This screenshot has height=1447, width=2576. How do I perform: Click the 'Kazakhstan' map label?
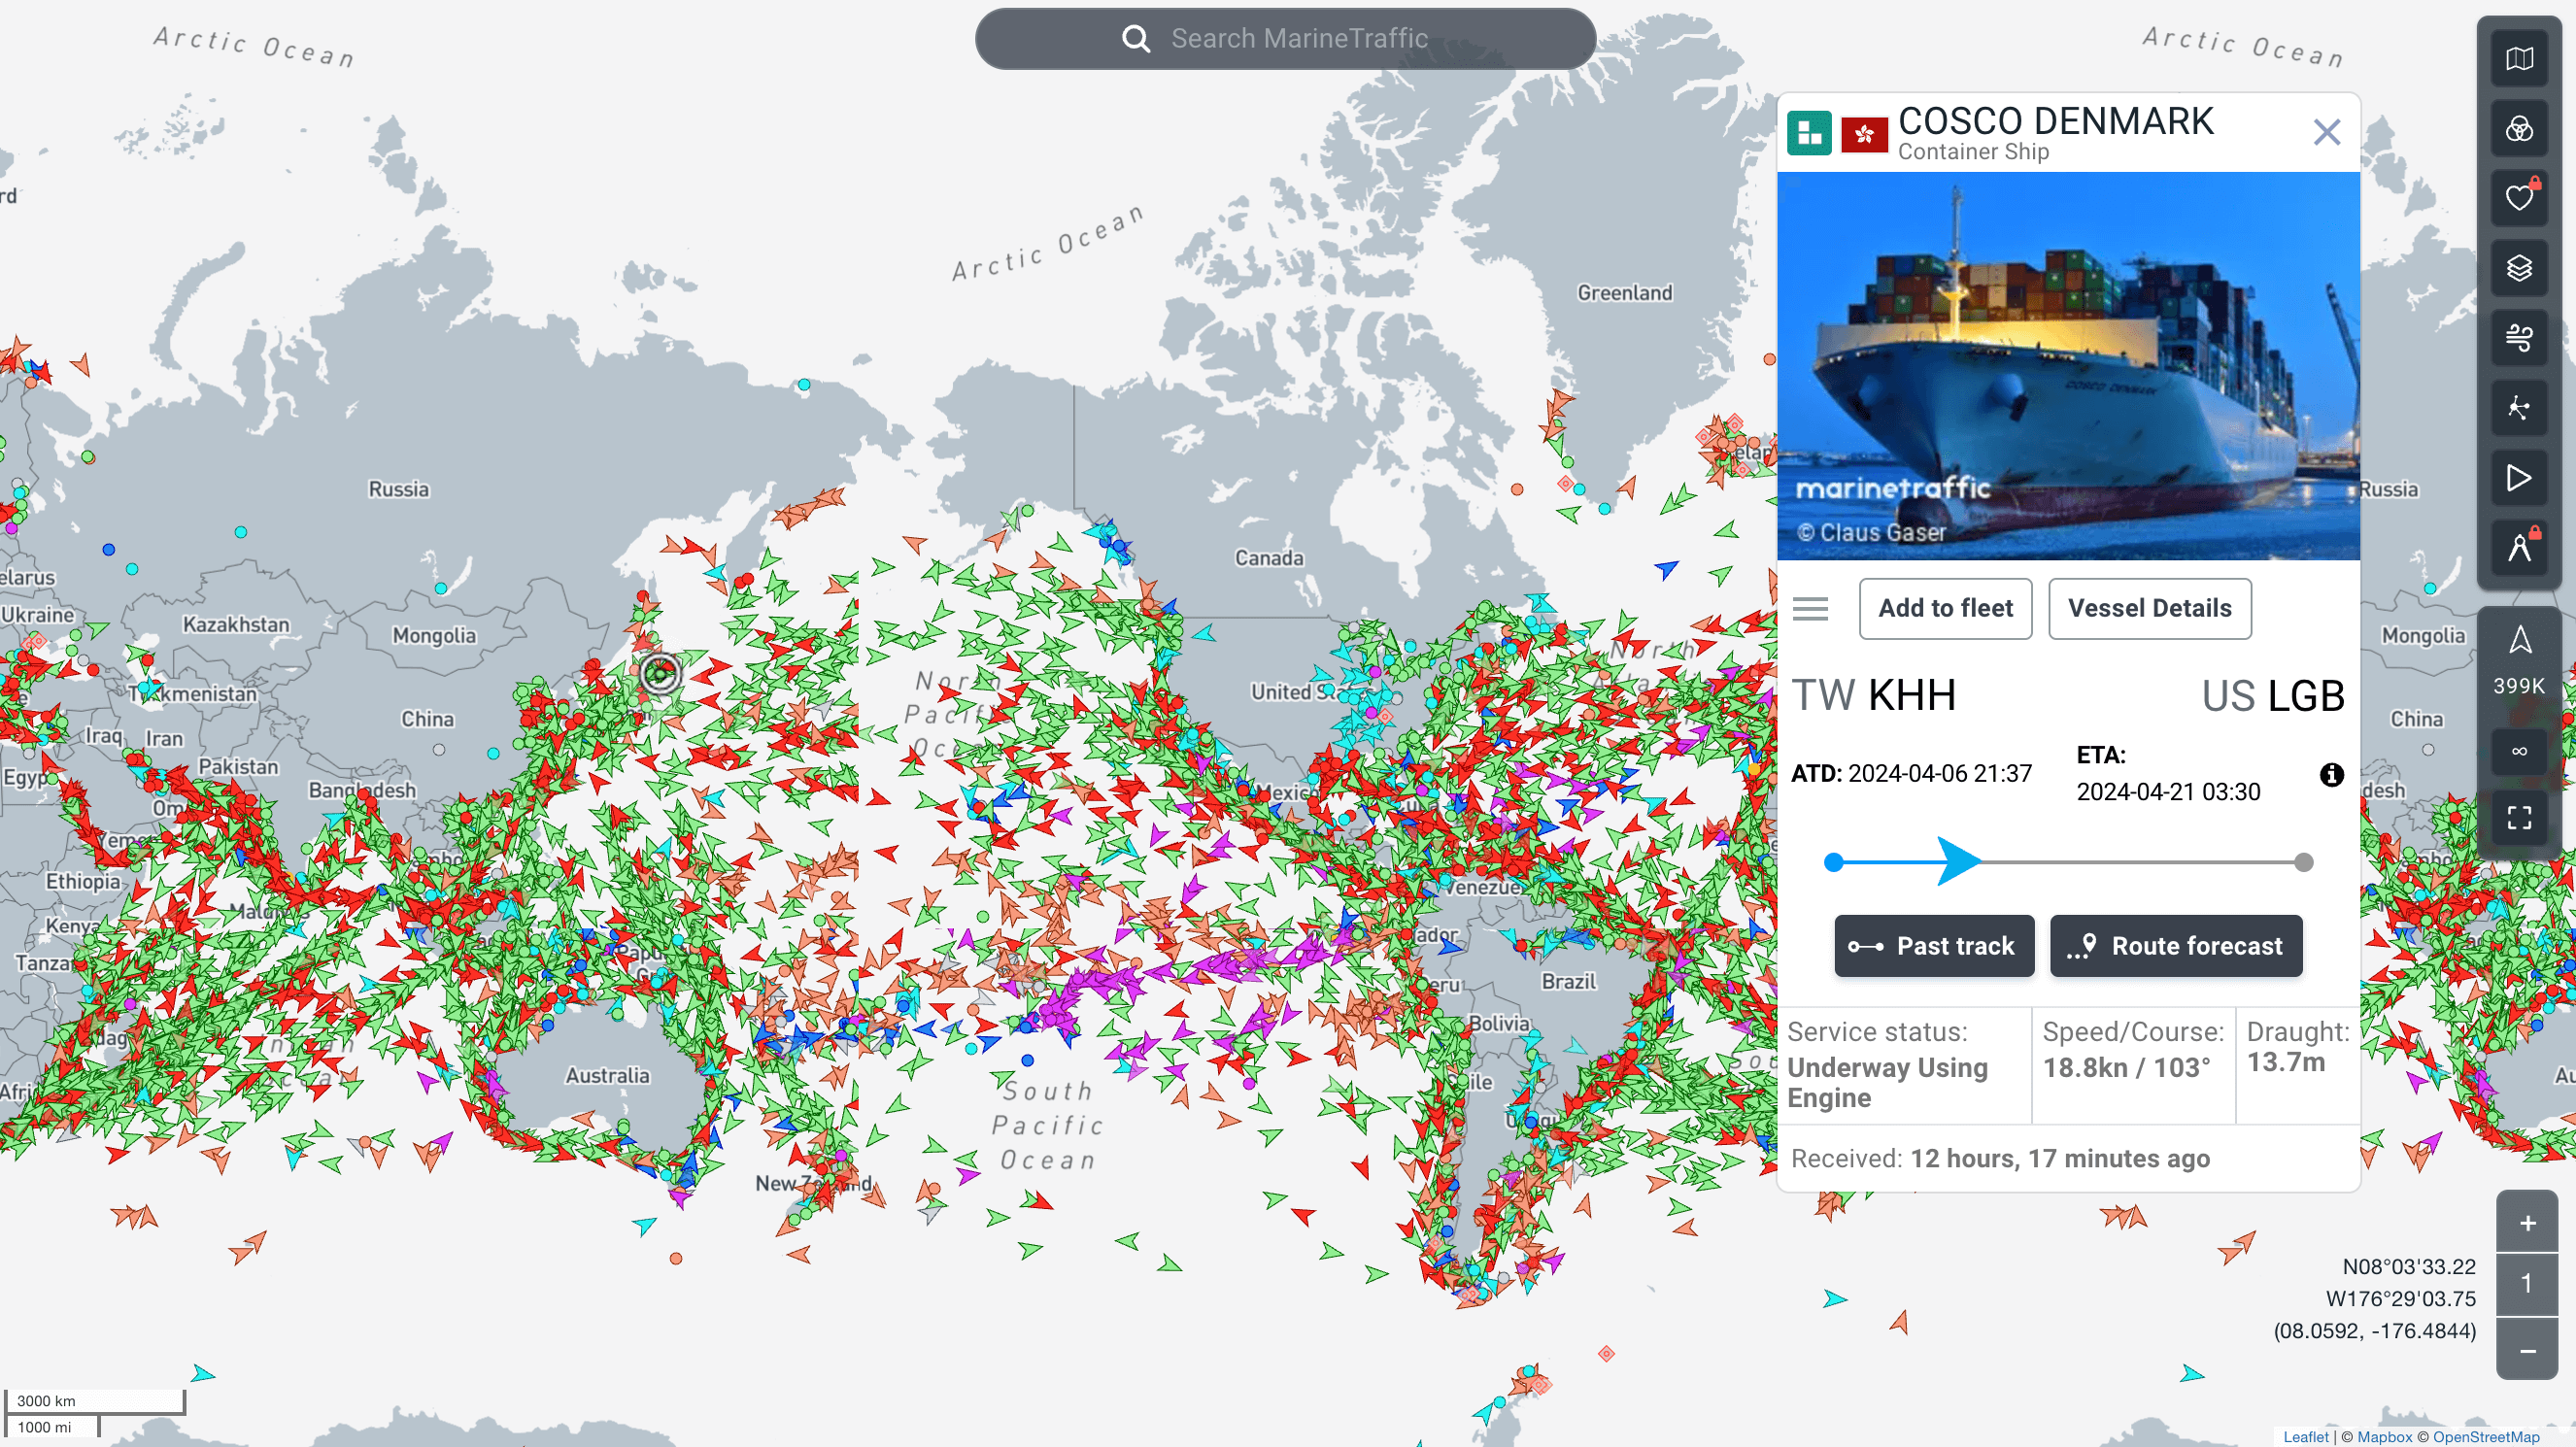tap(236, 625)
